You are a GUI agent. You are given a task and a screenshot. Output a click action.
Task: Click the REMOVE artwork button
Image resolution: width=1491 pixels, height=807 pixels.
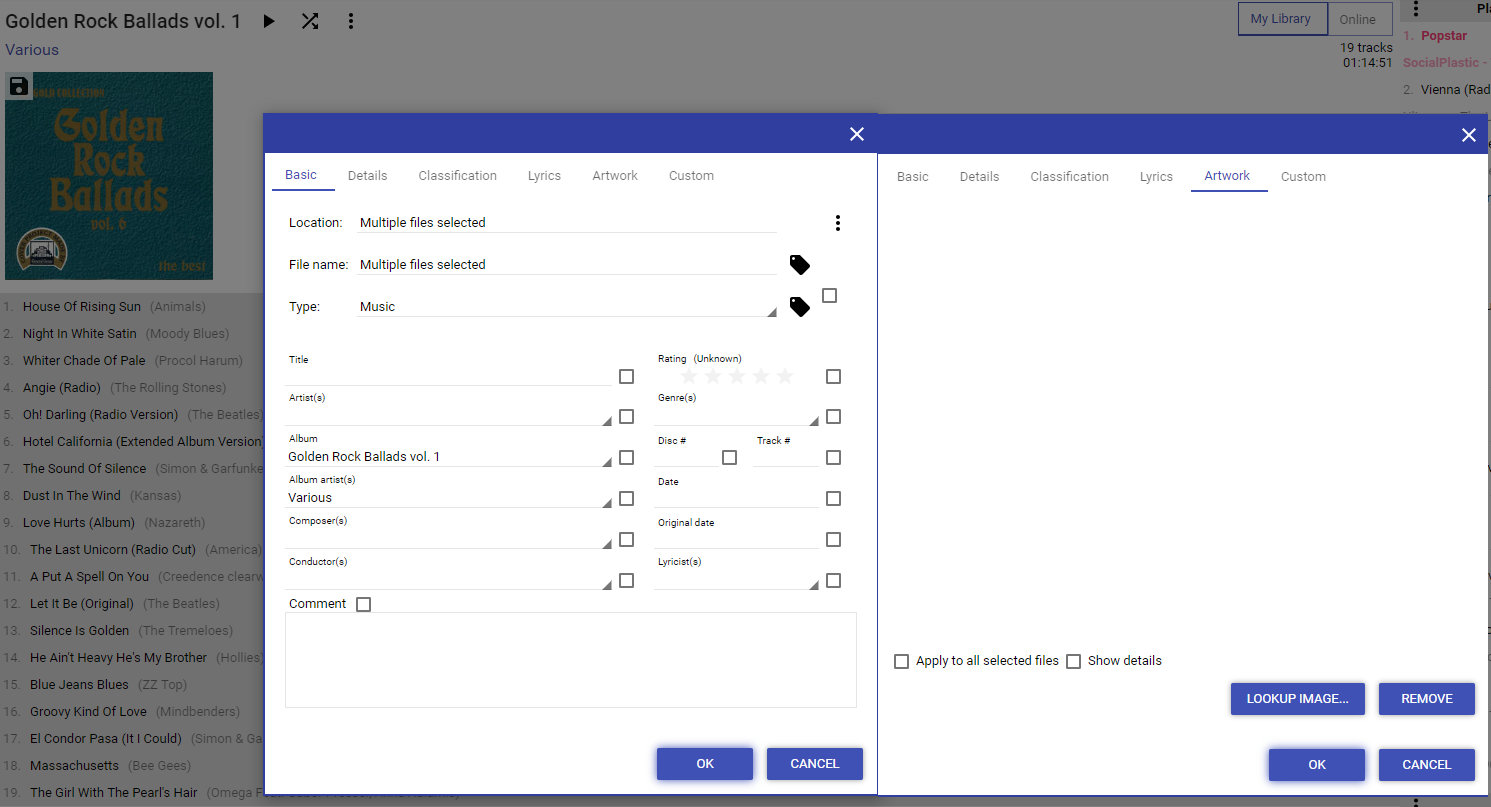(1426, 699)
